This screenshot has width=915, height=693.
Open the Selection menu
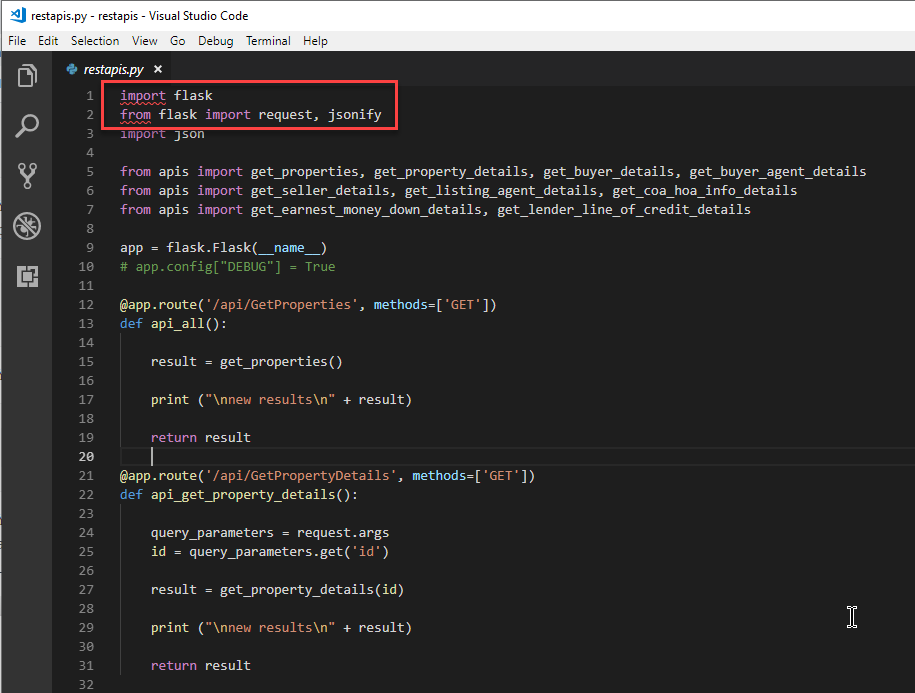[x=95, y=41]
